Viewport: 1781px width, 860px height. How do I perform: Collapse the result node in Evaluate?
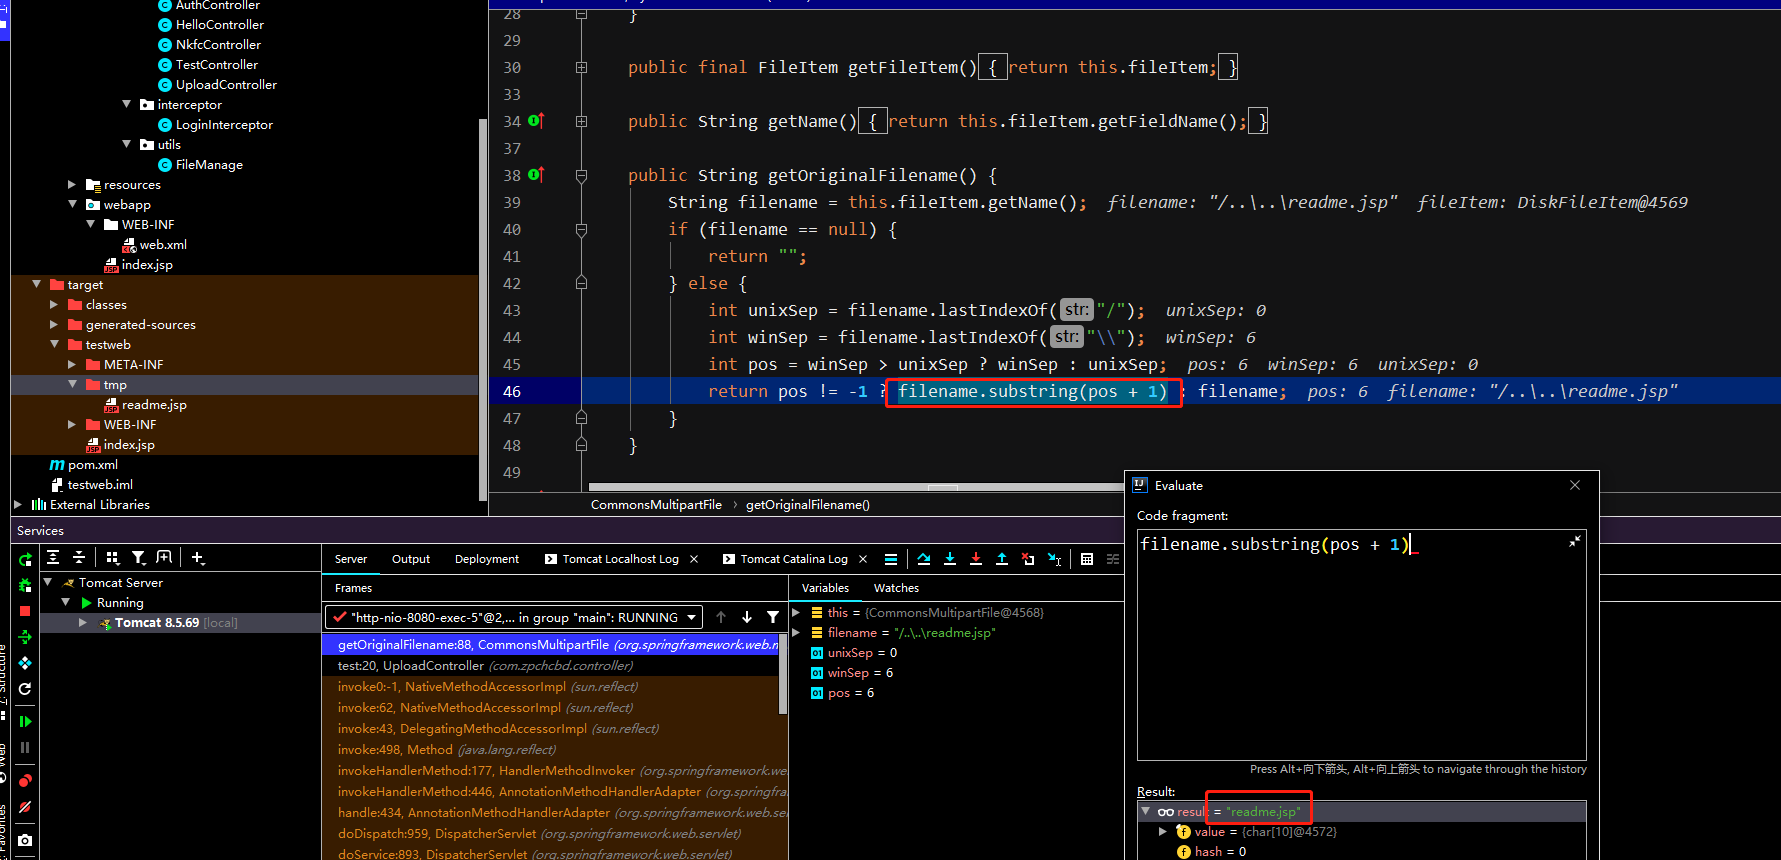click(x=1146, y=811)
